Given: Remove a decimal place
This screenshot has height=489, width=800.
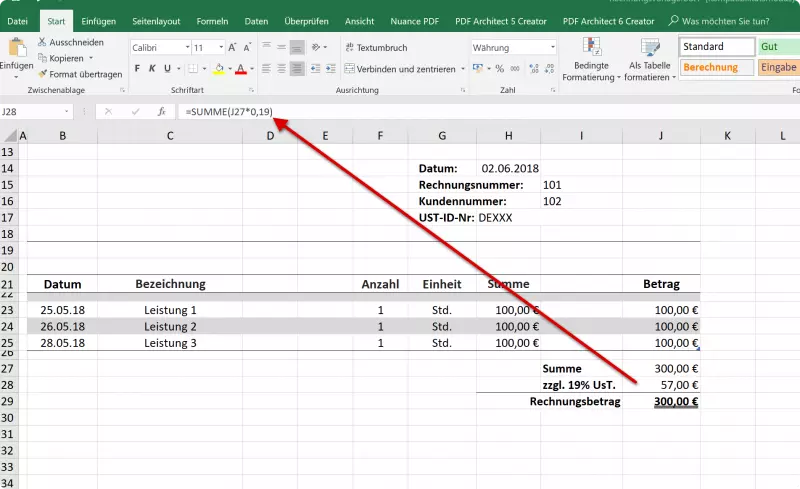Looking at the screenshot, I should tap(549, 68).
